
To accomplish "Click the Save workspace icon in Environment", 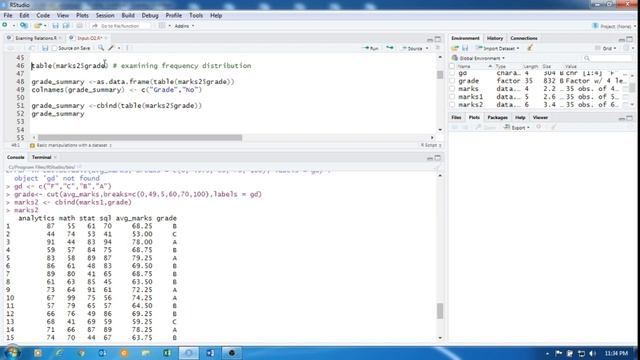I will pyautogui.click(x=465, y=48).
